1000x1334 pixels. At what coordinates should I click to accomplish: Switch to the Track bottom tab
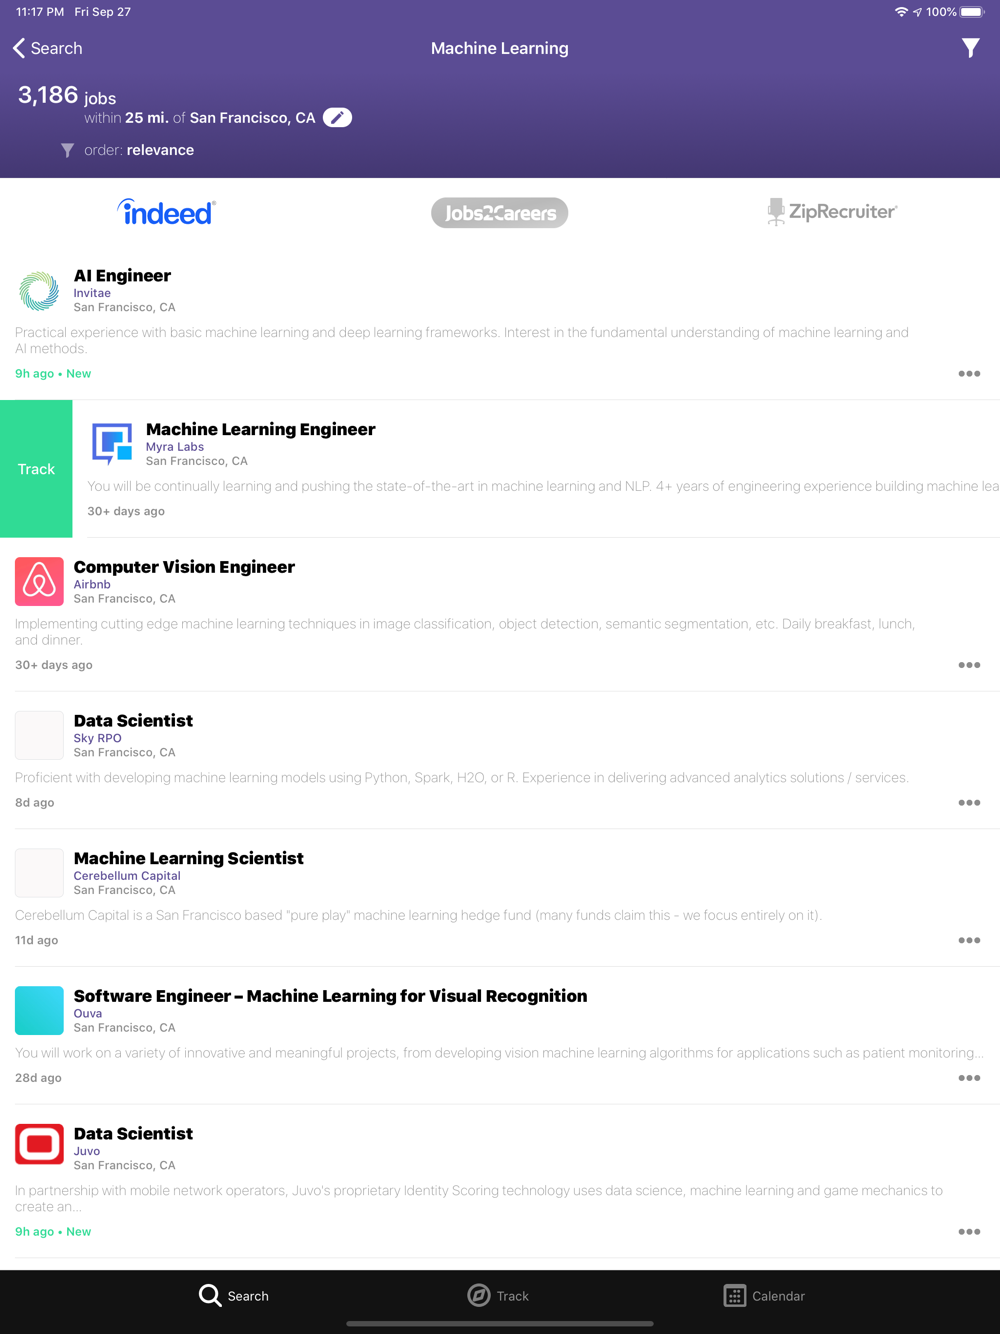tap(498, 1296)
